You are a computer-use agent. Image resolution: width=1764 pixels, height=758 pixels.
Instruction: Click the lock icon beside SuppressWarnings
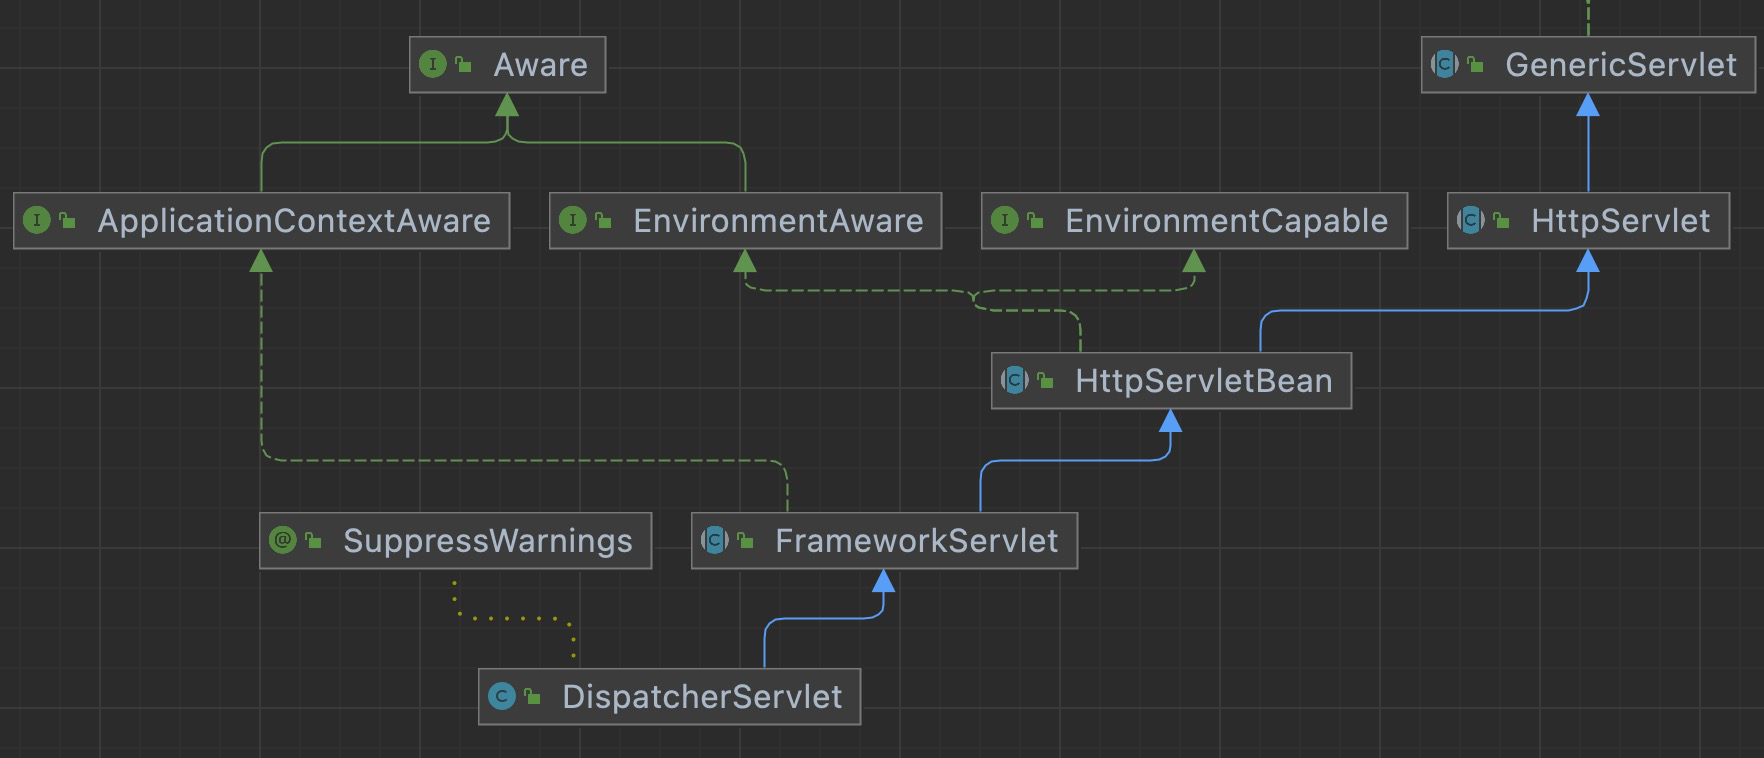point(314,541)
